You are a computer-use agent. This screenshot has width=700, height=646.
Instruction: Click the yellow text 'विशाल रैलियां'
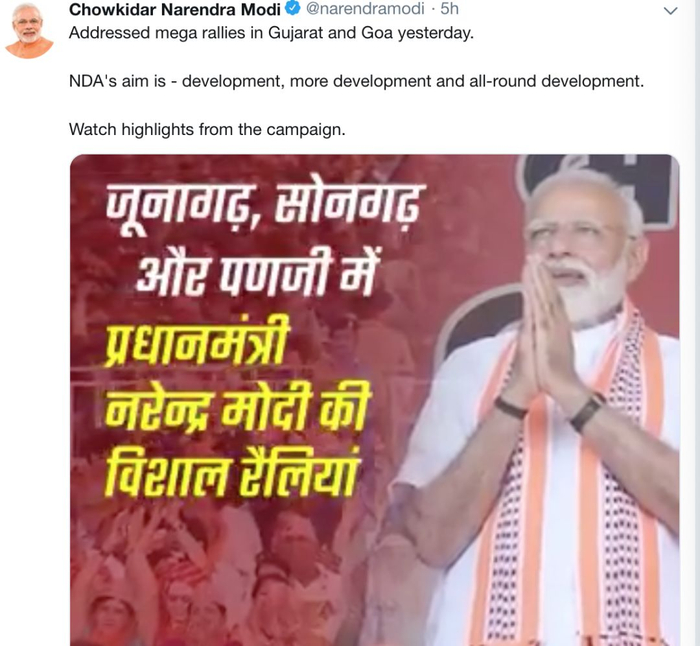[232, 472]
